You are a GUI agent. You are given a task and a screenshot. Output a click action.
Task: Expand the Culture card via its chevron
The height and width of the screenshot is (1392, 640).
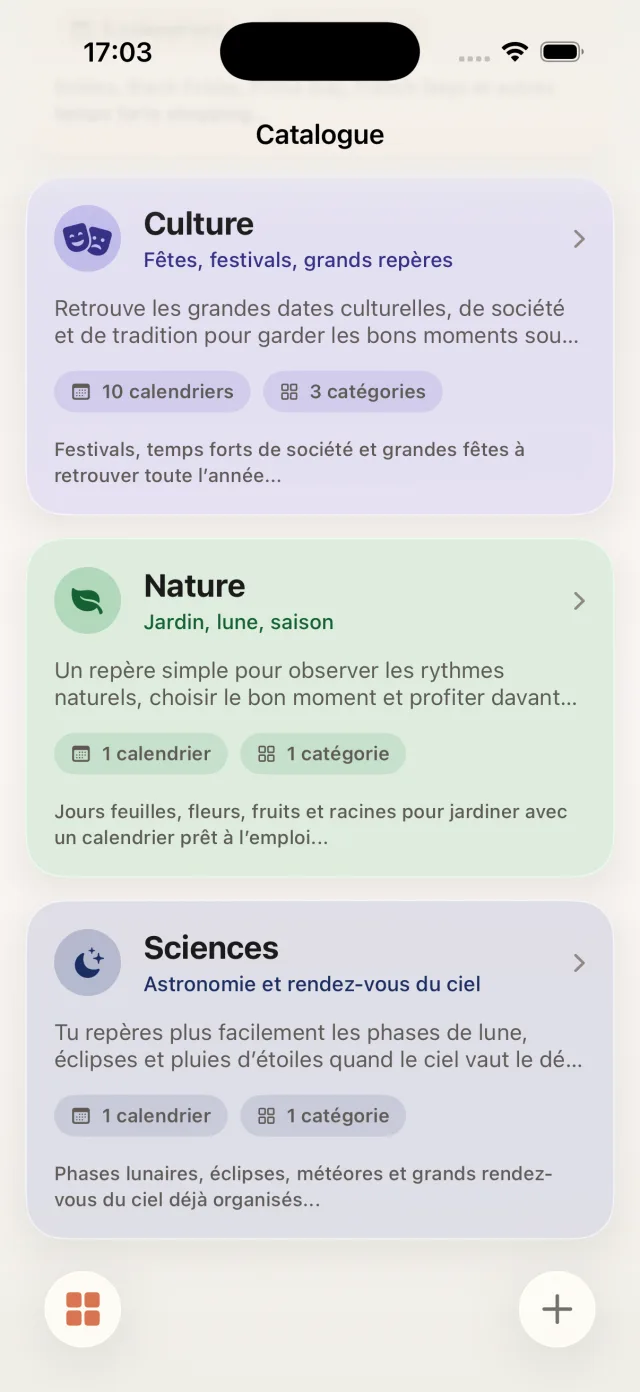pyautogui.click(x=578, y=238)
